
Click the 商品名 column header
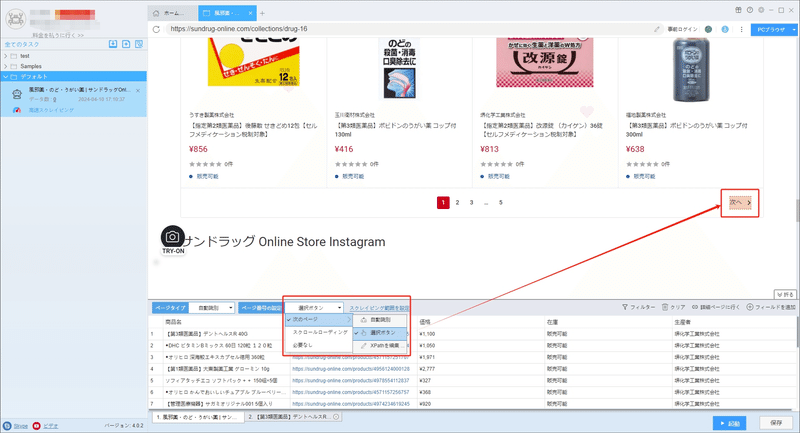pyautogui.click(x=173, y=322)
